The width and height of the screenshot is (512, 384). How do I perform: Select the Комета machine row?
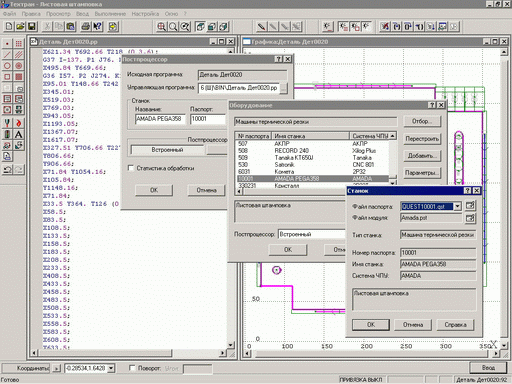point(312,172)
